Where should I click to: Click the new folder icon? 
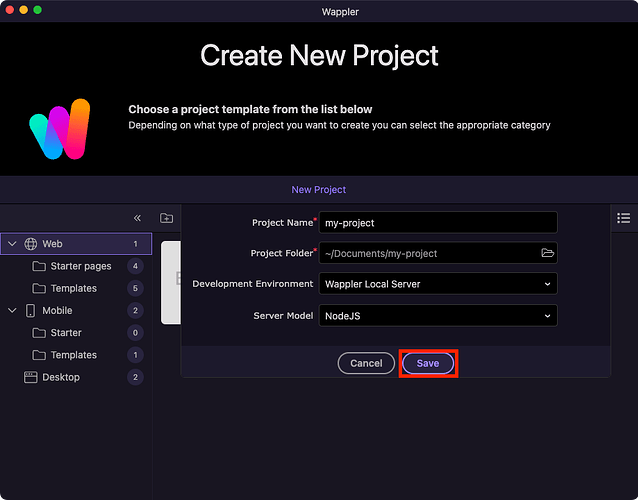pyautogui.click(x=167, y=218)
